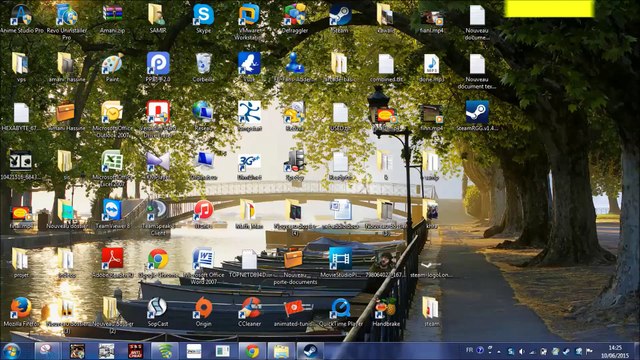Select the vps folder icon
This screenshot has height=360, width=640.
click(21, 67)
